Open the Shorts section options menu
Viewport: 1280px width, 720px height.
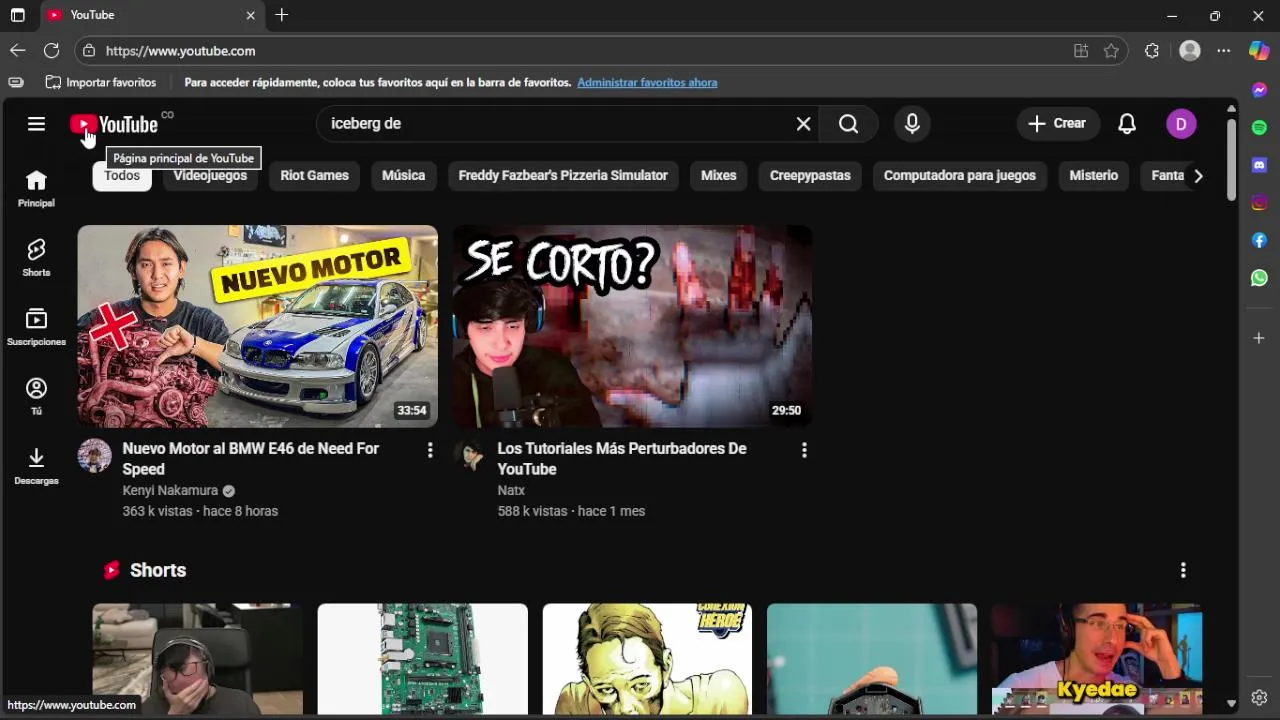click(1183, 570)
